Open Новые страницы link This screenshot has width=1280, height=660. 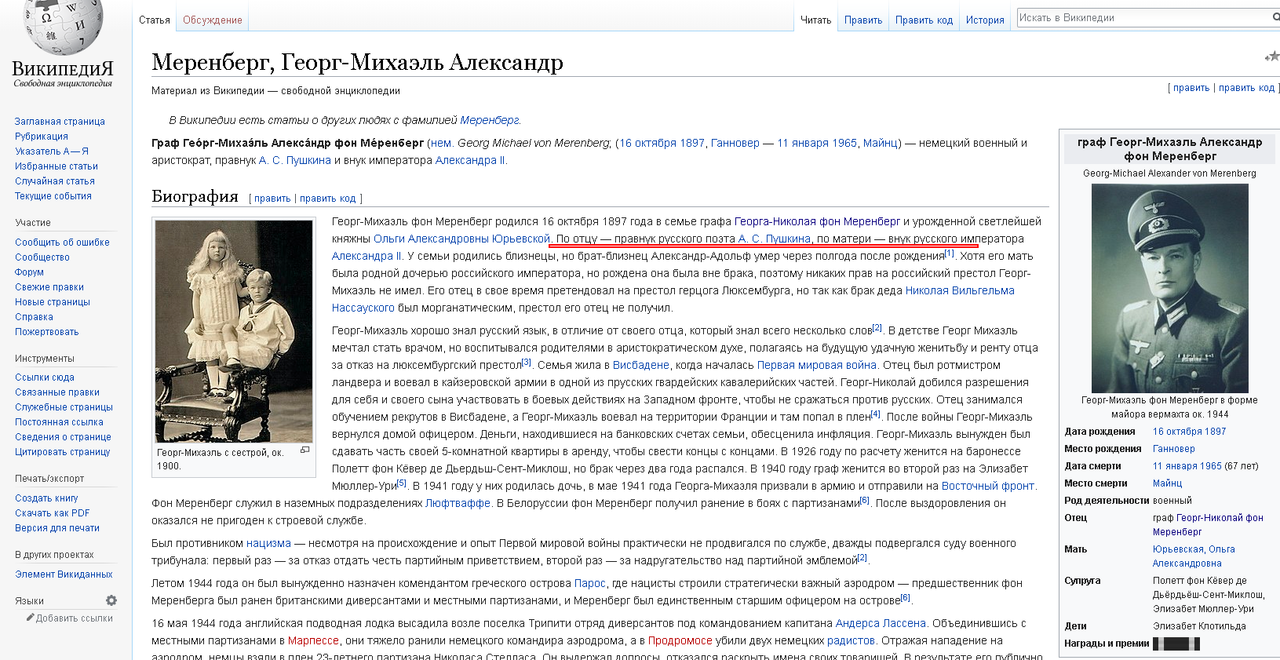[52, 302]
